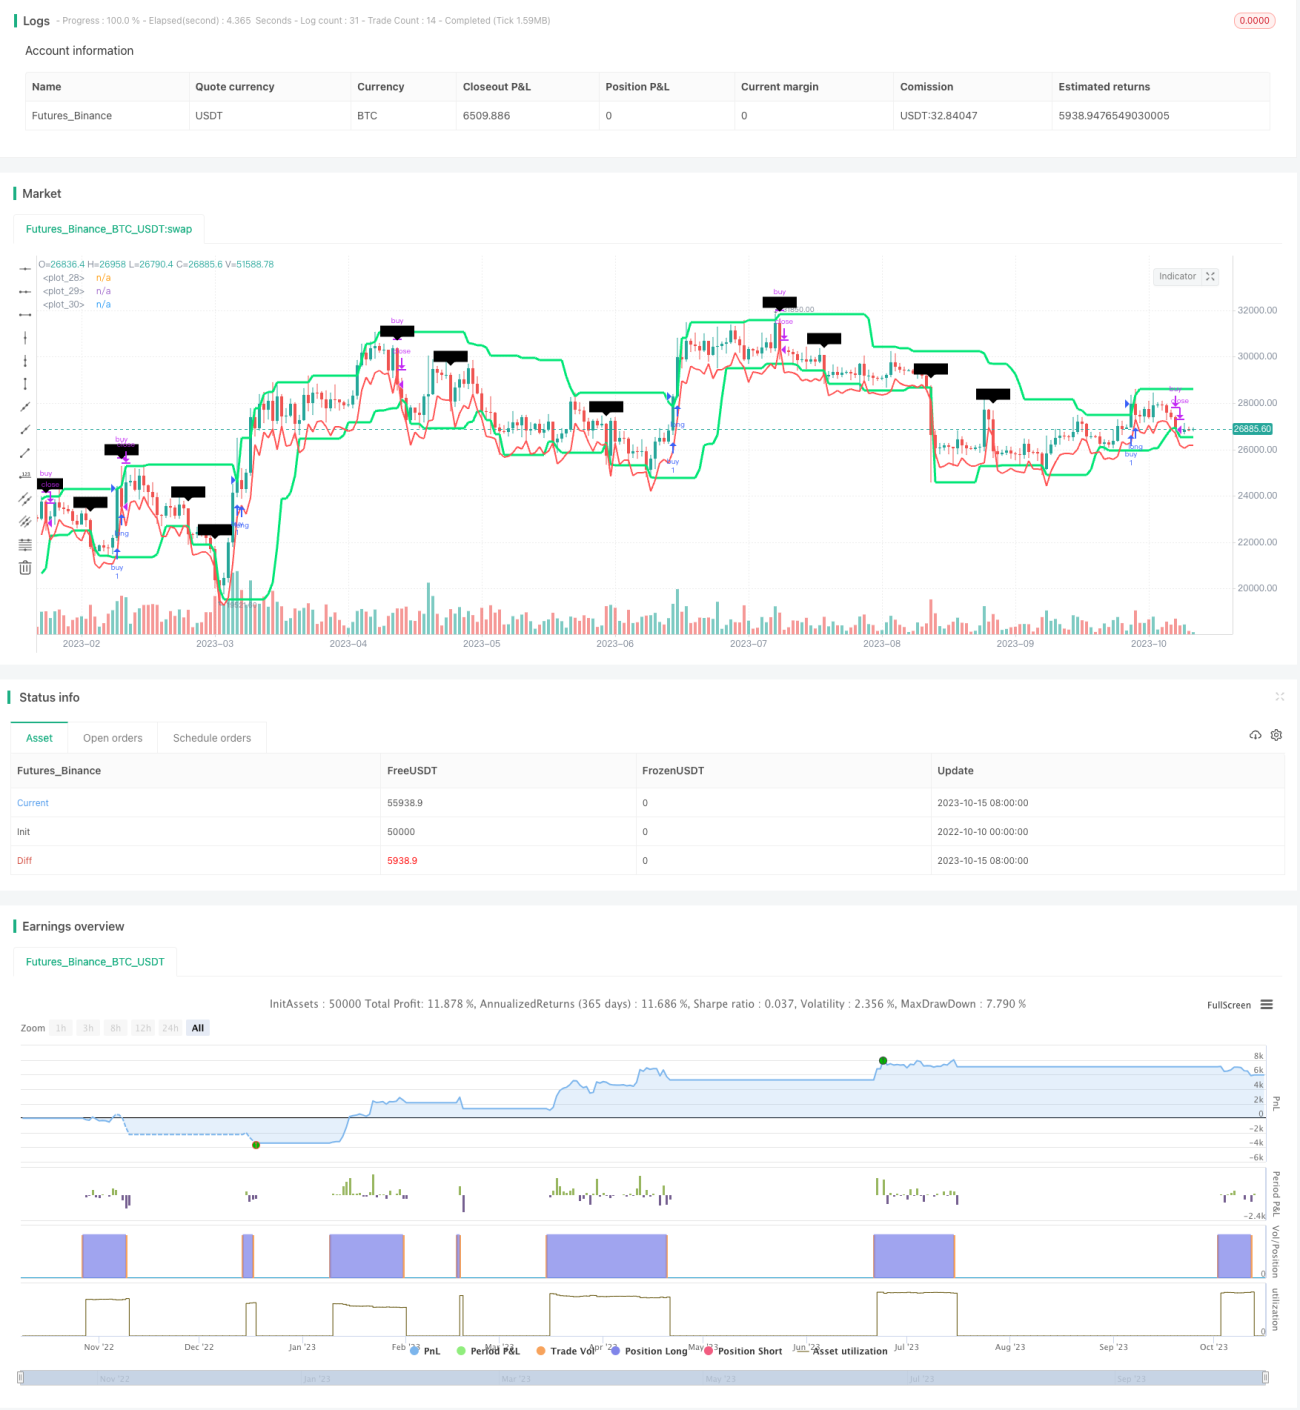This screenshot has width=1300, height=1410.
Task: Select the Fibonacci retracement lines tool
Action: point(25,544)
